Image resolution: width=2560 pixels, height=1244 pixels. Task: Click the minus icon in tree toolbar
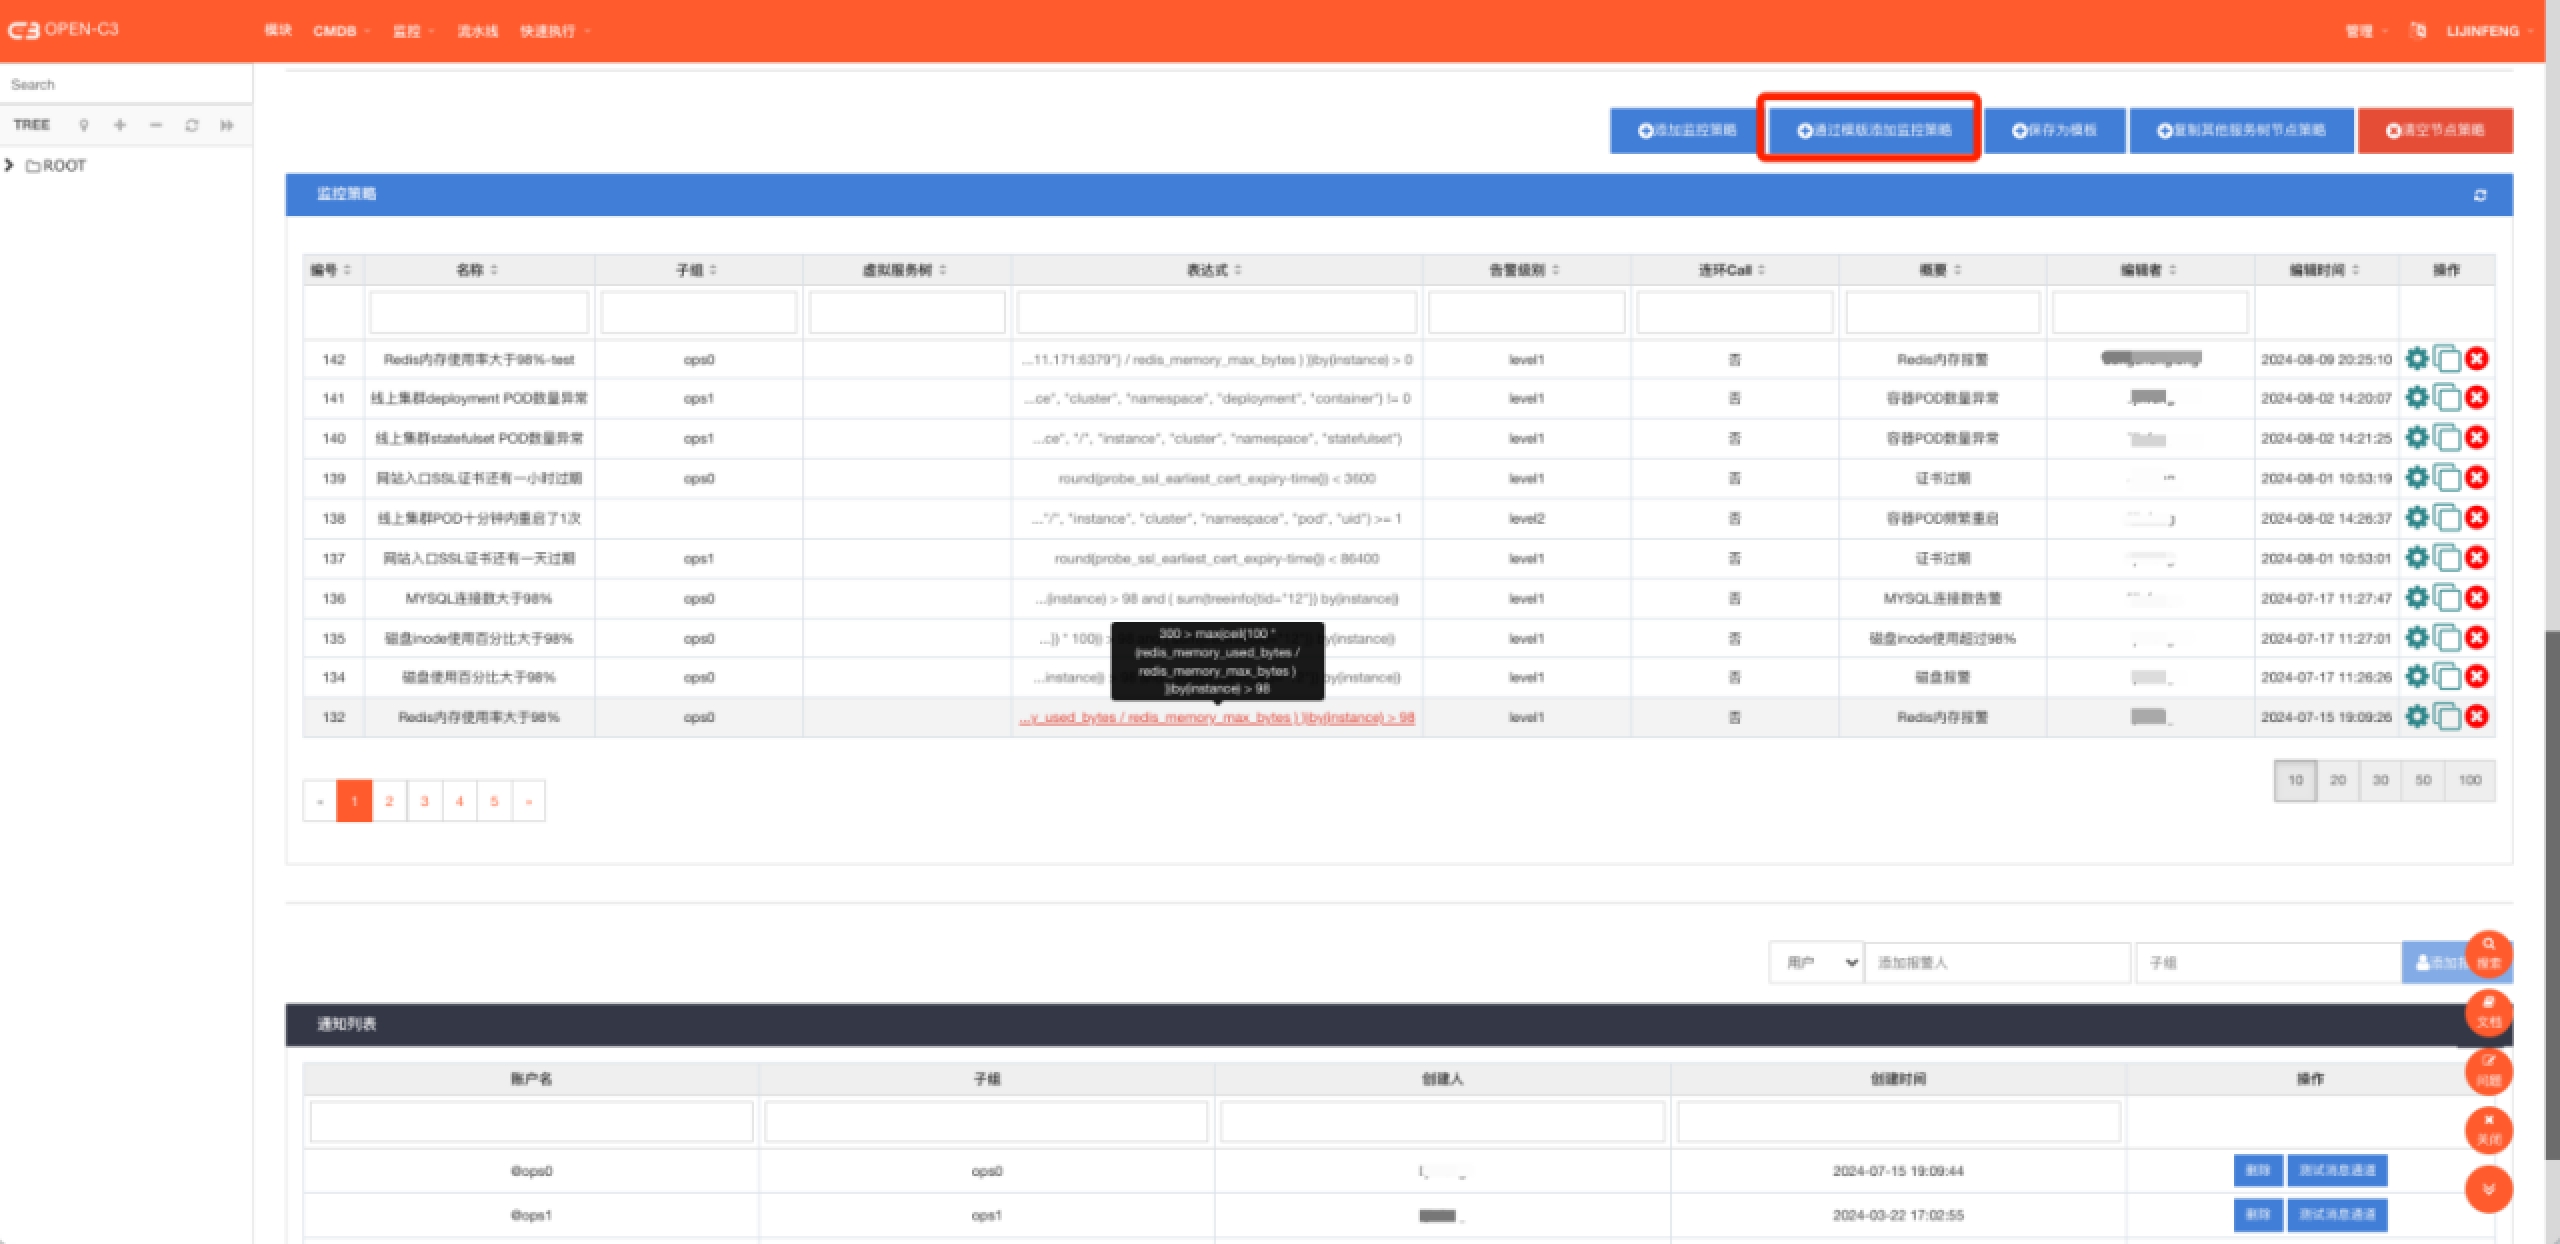[155, 125]
